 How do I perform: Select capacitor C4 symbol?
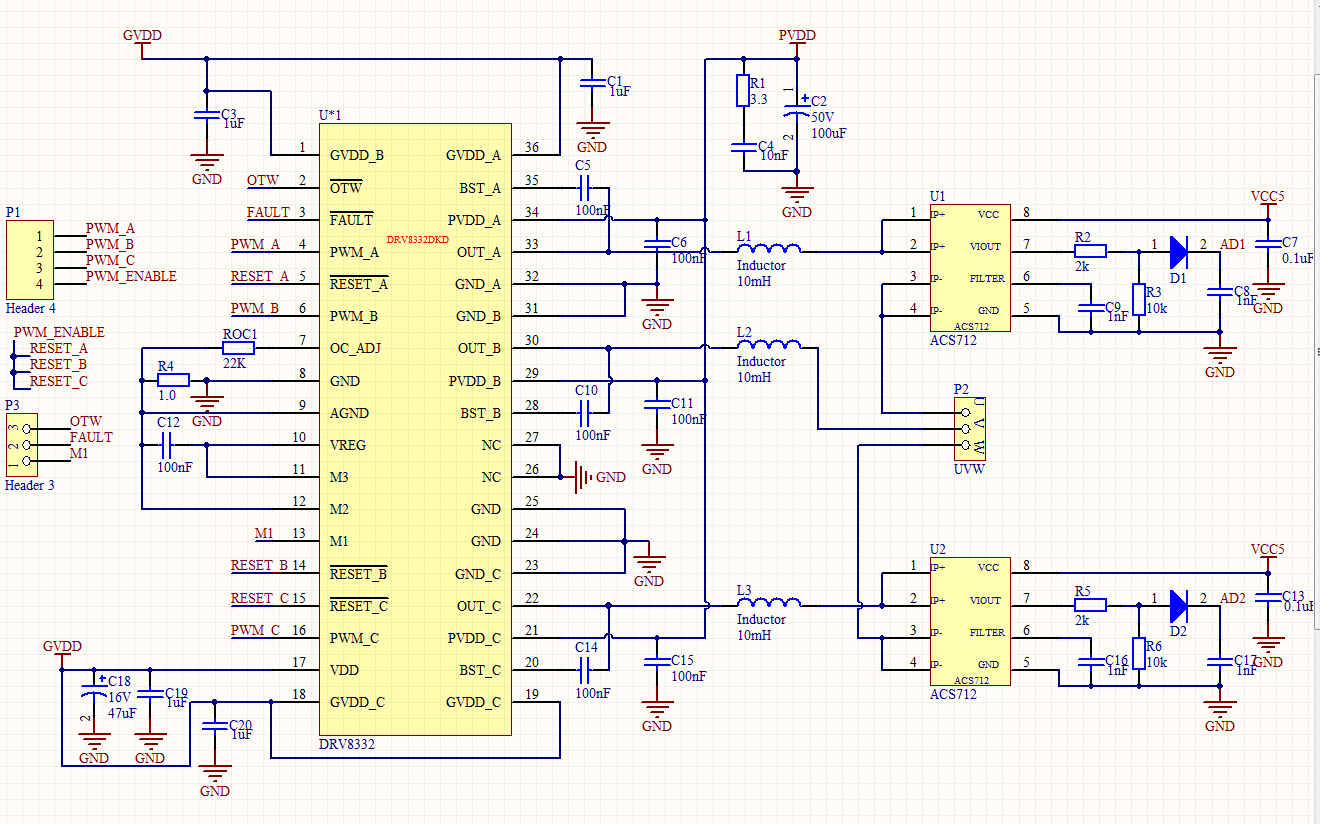click(x=742, y=147)
